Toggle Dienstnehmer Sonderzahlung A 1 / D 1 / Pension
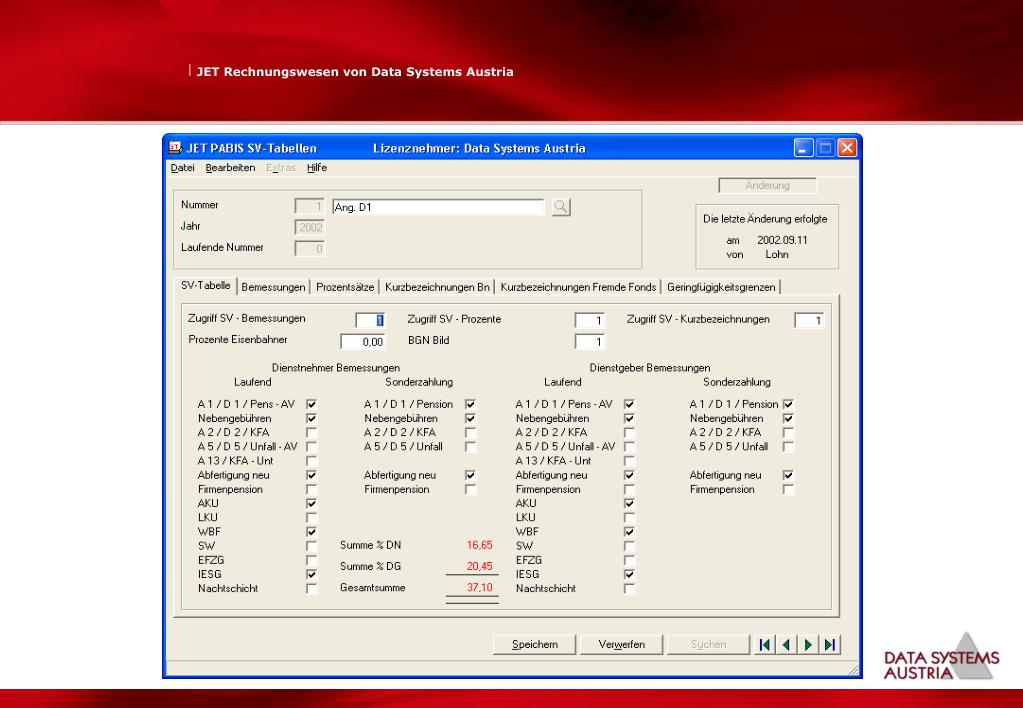 [470, 405]
